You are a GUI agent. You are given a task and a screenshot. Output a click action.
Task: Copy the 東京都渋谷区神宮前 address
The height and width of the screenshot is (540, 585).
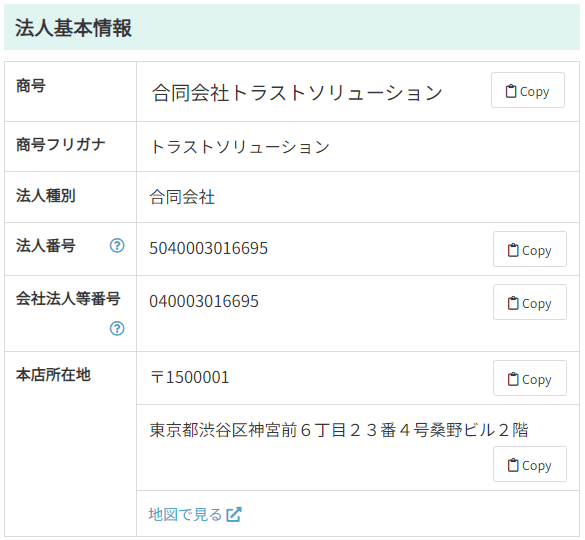tap(530, 464)
